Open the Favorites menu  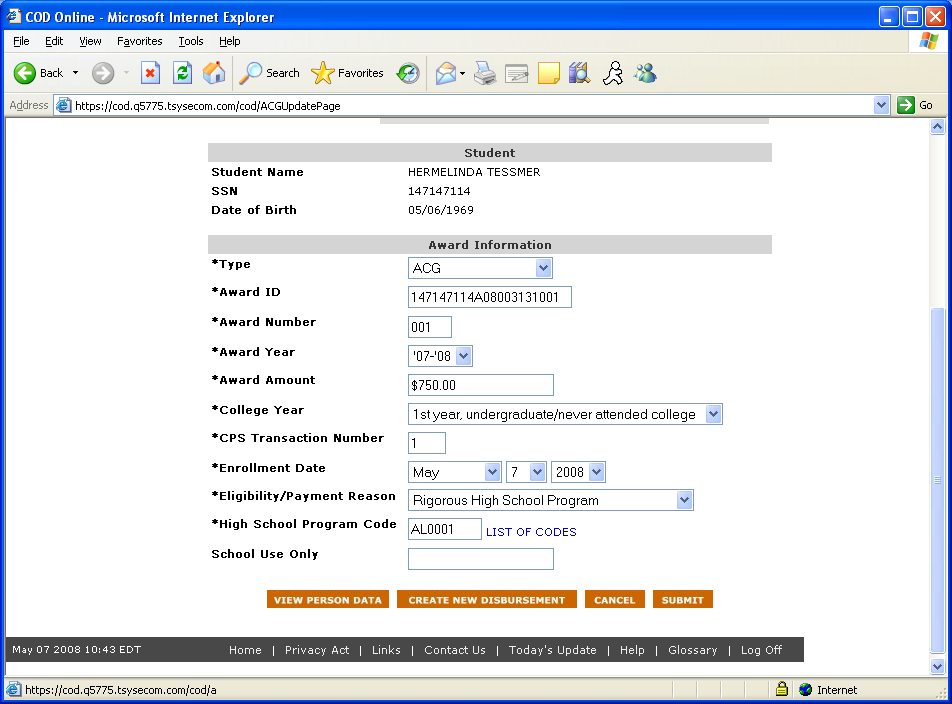point(140,41)
